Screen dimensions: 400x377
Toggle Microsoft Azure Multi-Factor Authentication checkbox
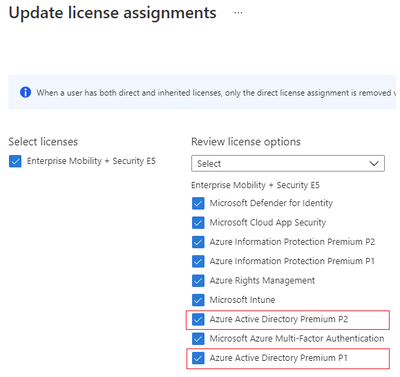click(198, 338)
